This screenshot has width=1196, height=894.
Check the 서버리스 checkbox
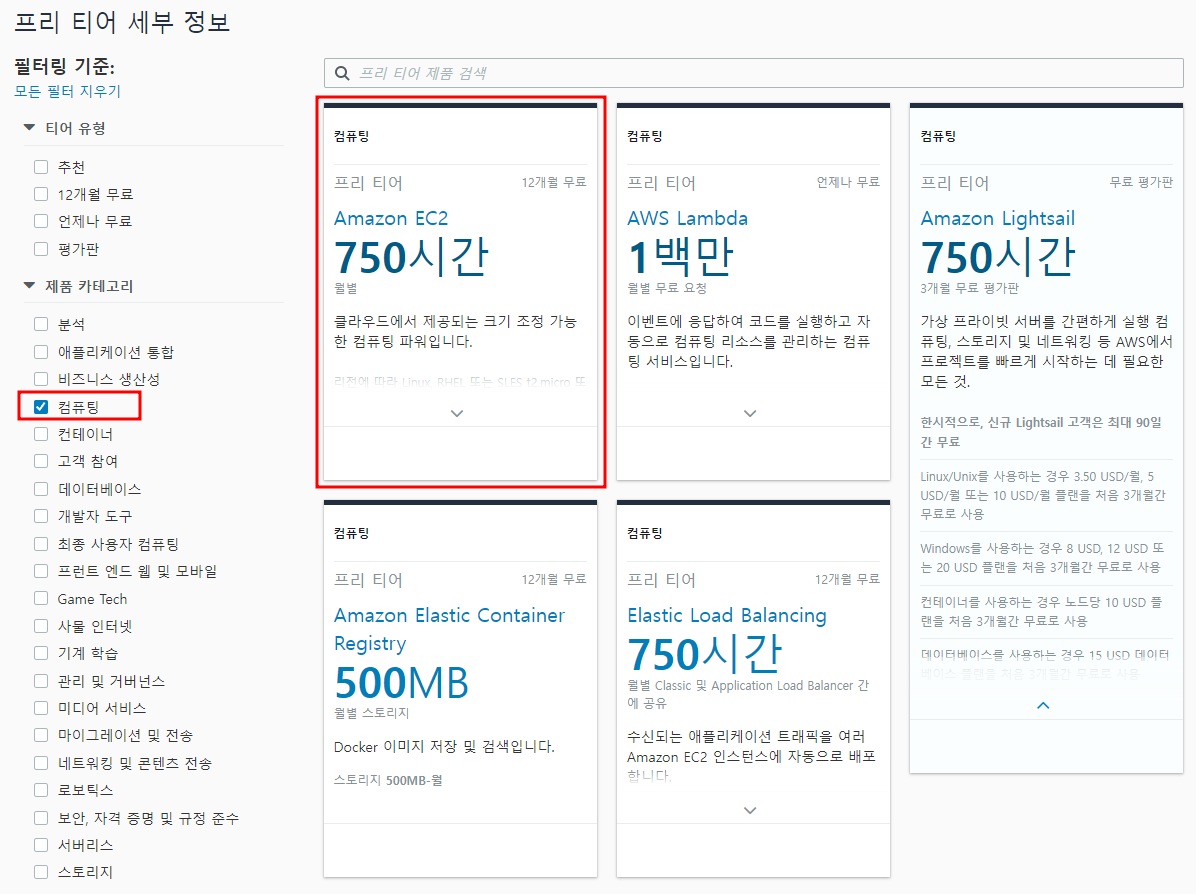(41, 845)
